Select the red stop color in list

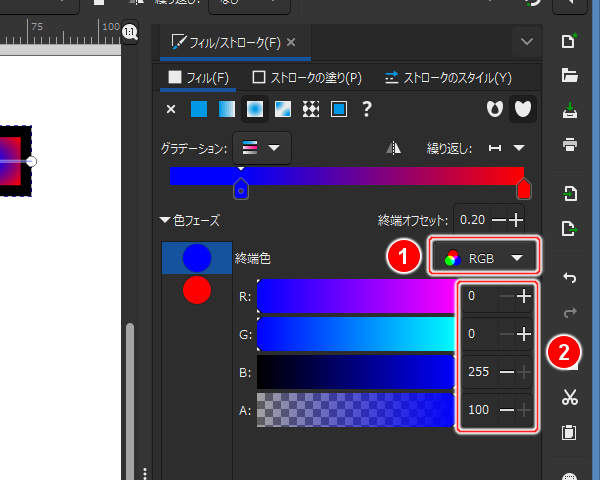[x=197, y=290]
